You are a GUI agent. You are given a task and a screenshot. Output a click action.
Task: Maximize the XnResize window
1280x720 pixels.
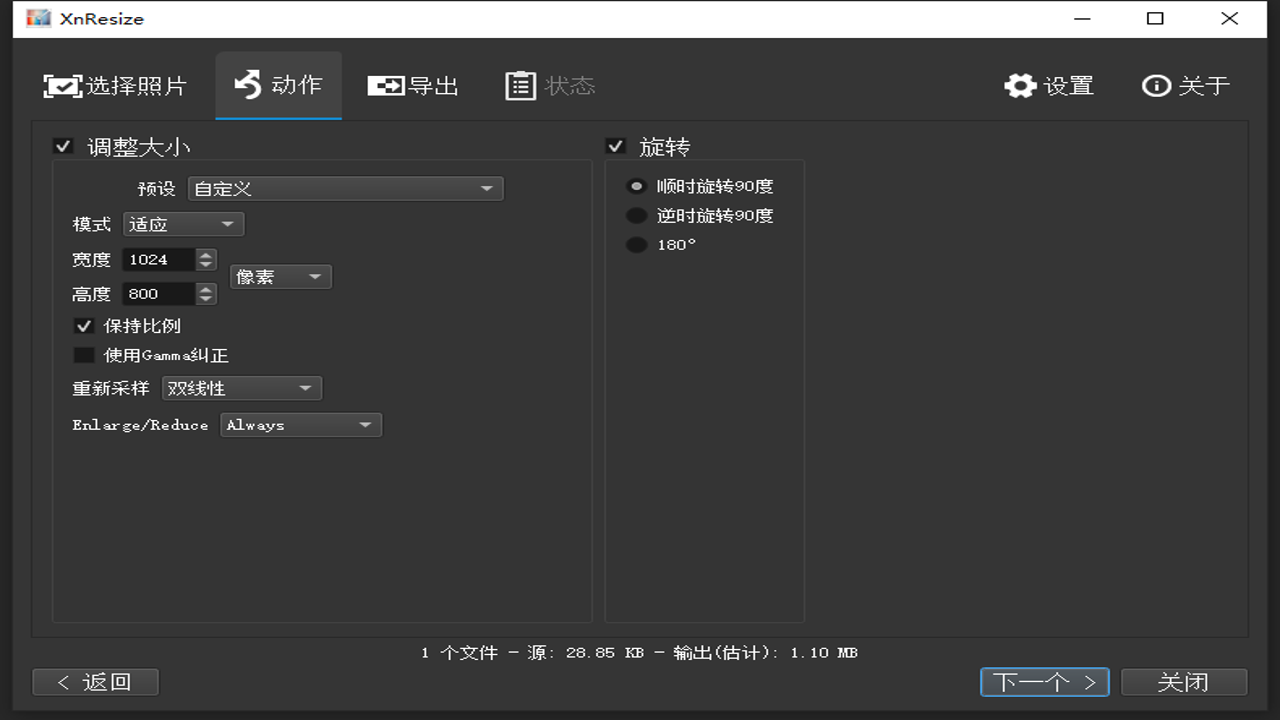(1155, 19)
